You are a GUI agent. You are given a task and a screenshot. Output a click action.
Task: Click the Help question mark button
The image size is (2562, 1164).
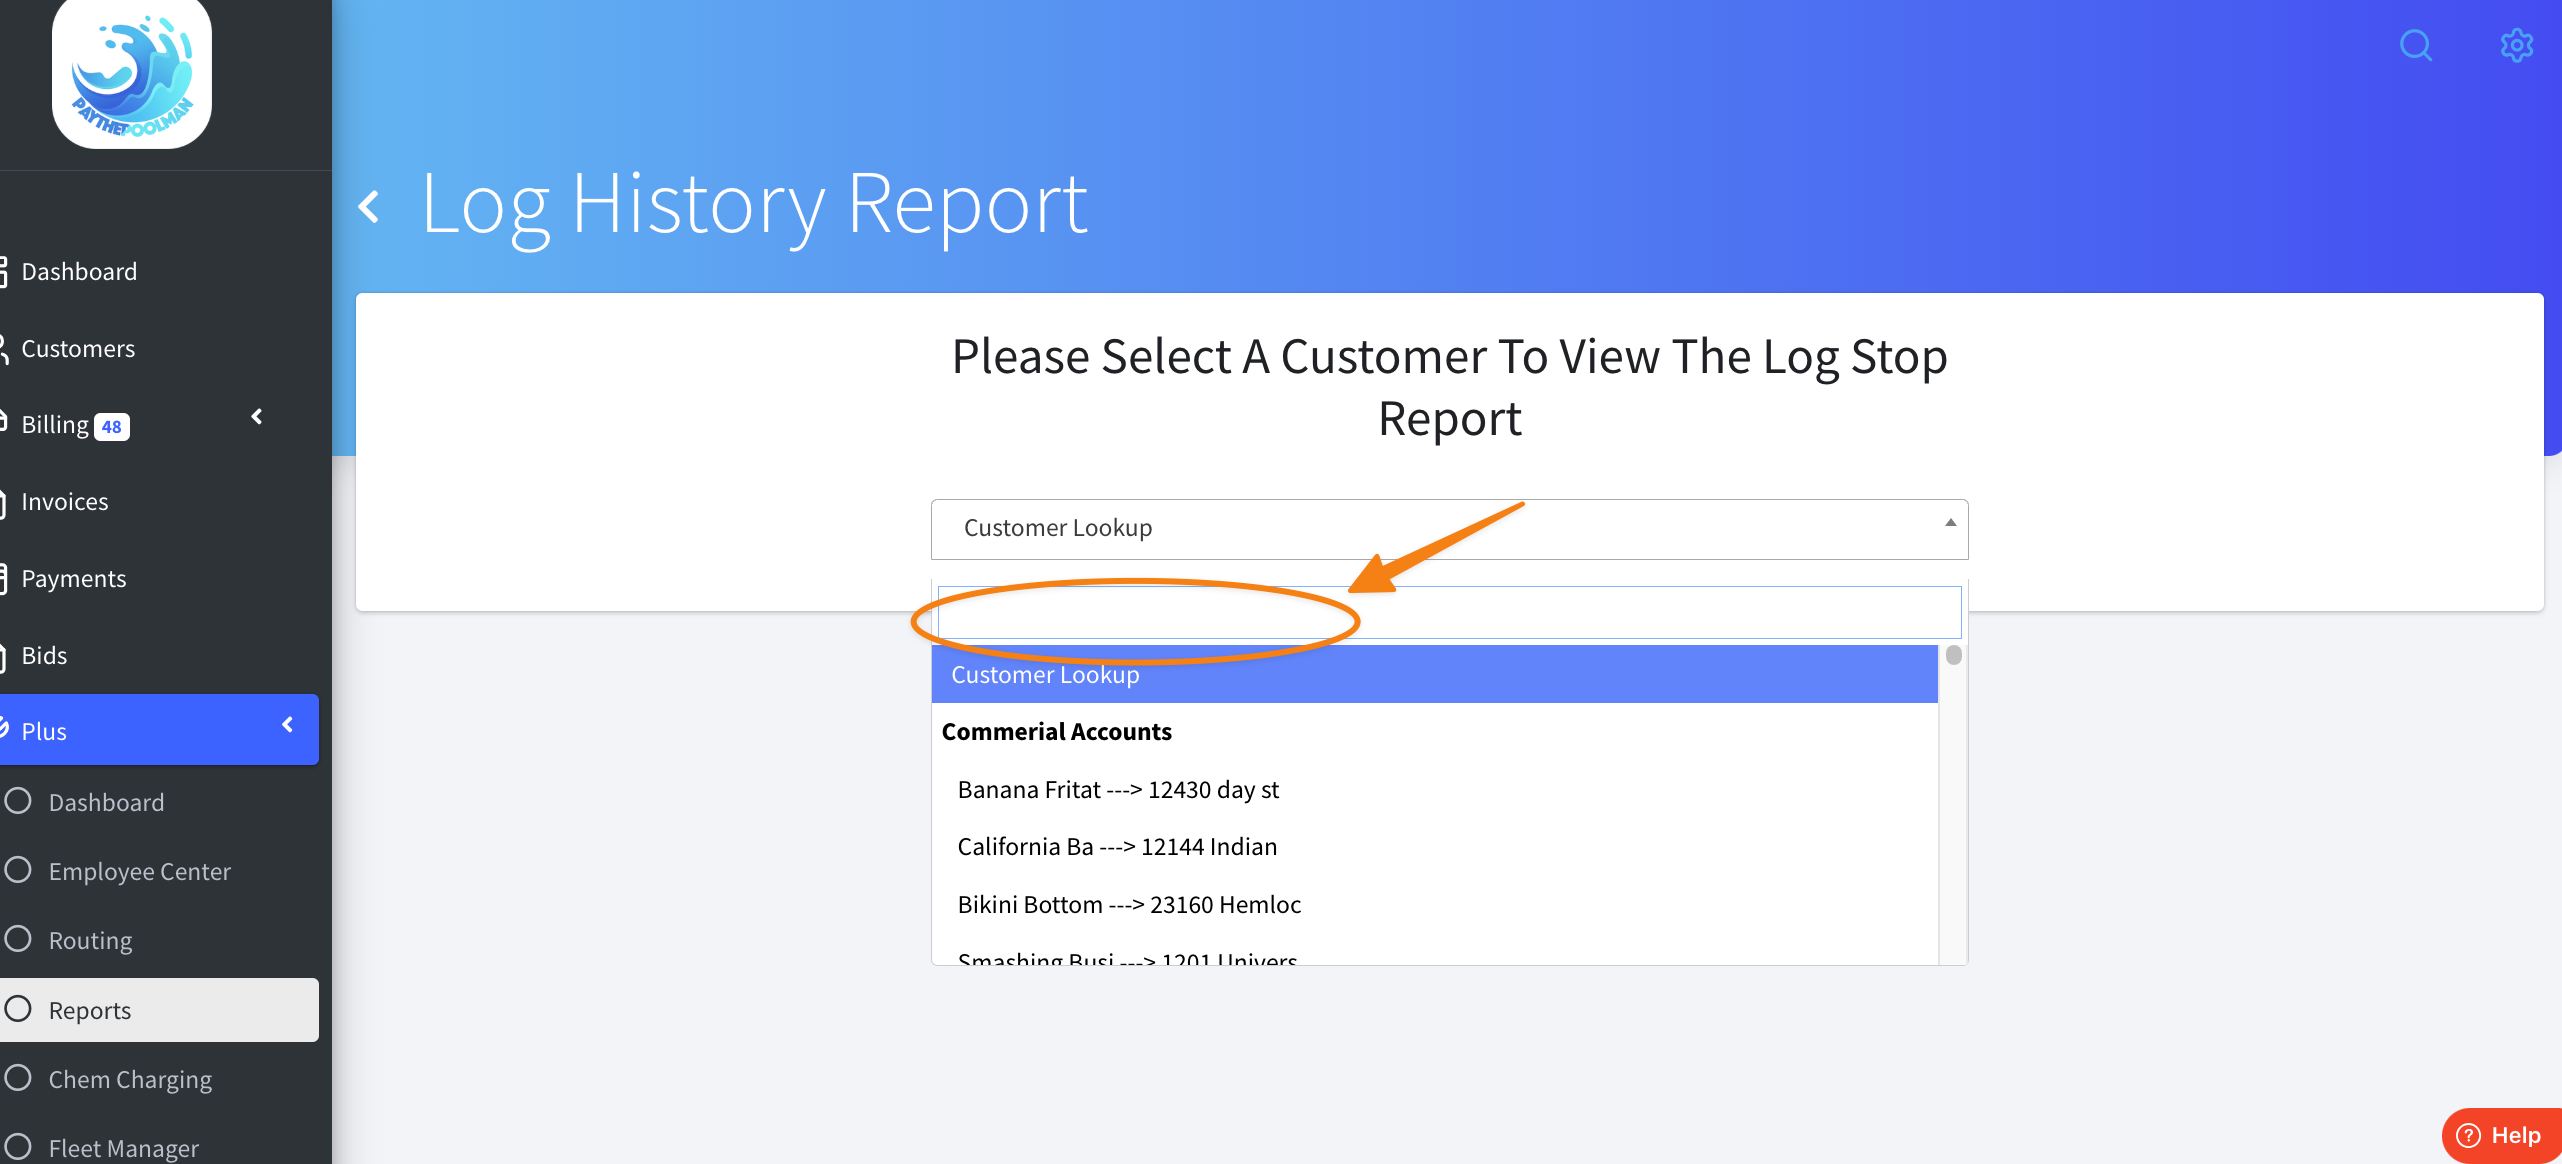2499,1136
